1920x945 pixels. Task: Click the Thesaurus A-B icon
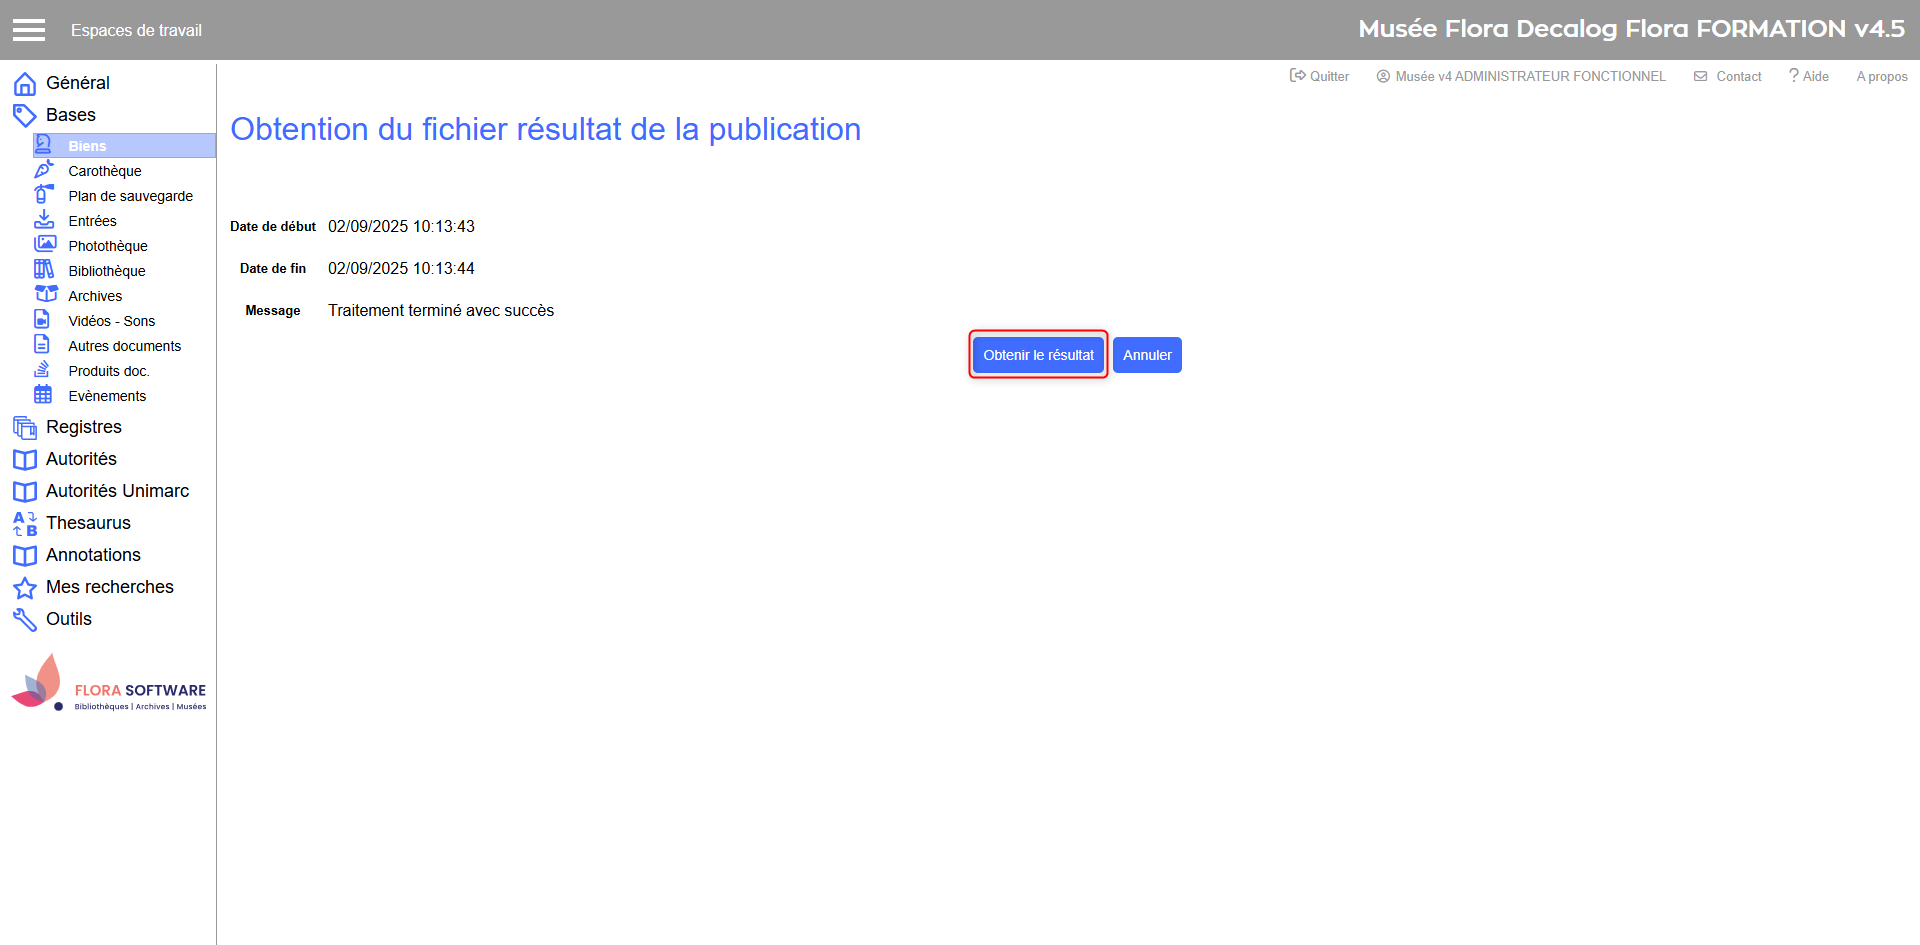click(25, 524)
